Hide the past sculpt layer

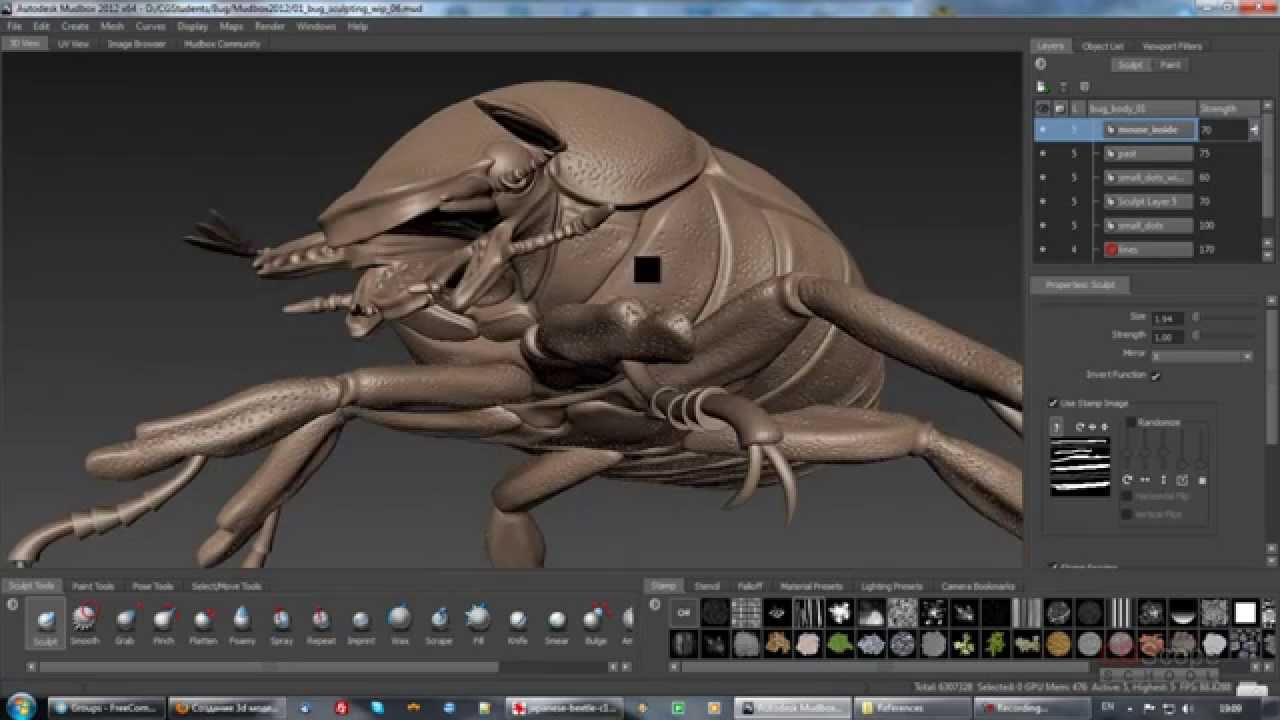(x=1042, y=154)
